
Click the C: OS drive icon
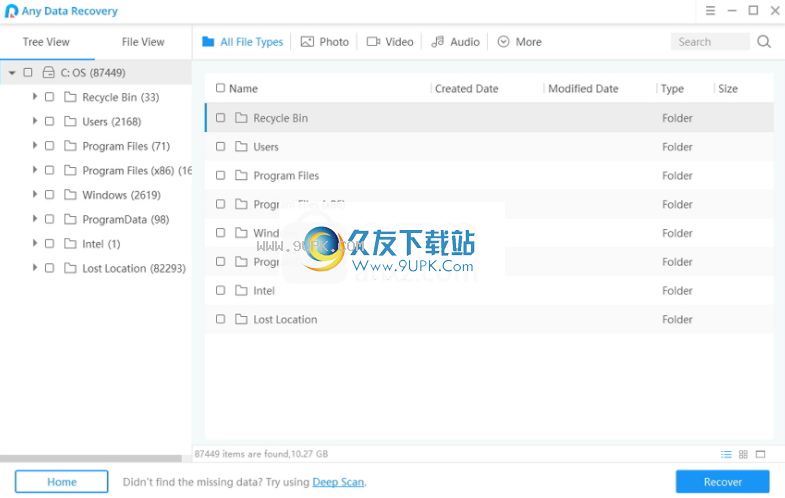[x=49, y=73]
